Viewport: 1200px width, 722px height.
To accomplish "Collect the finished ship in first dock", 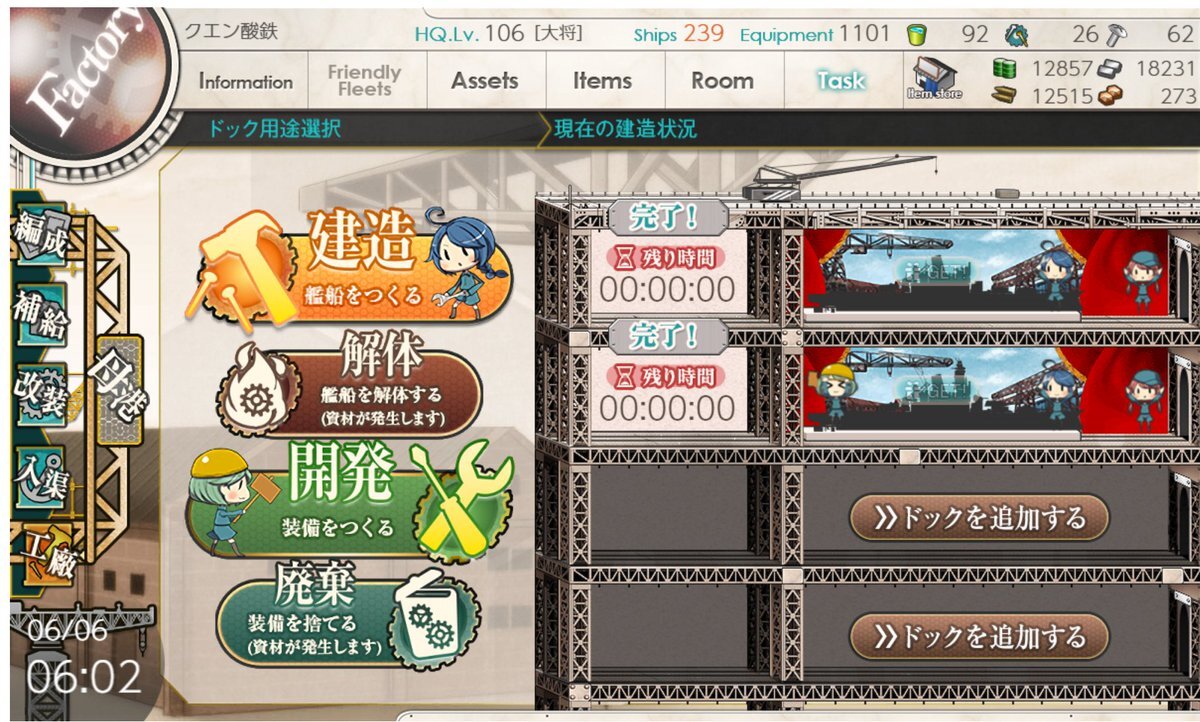I will coord(985,273).
